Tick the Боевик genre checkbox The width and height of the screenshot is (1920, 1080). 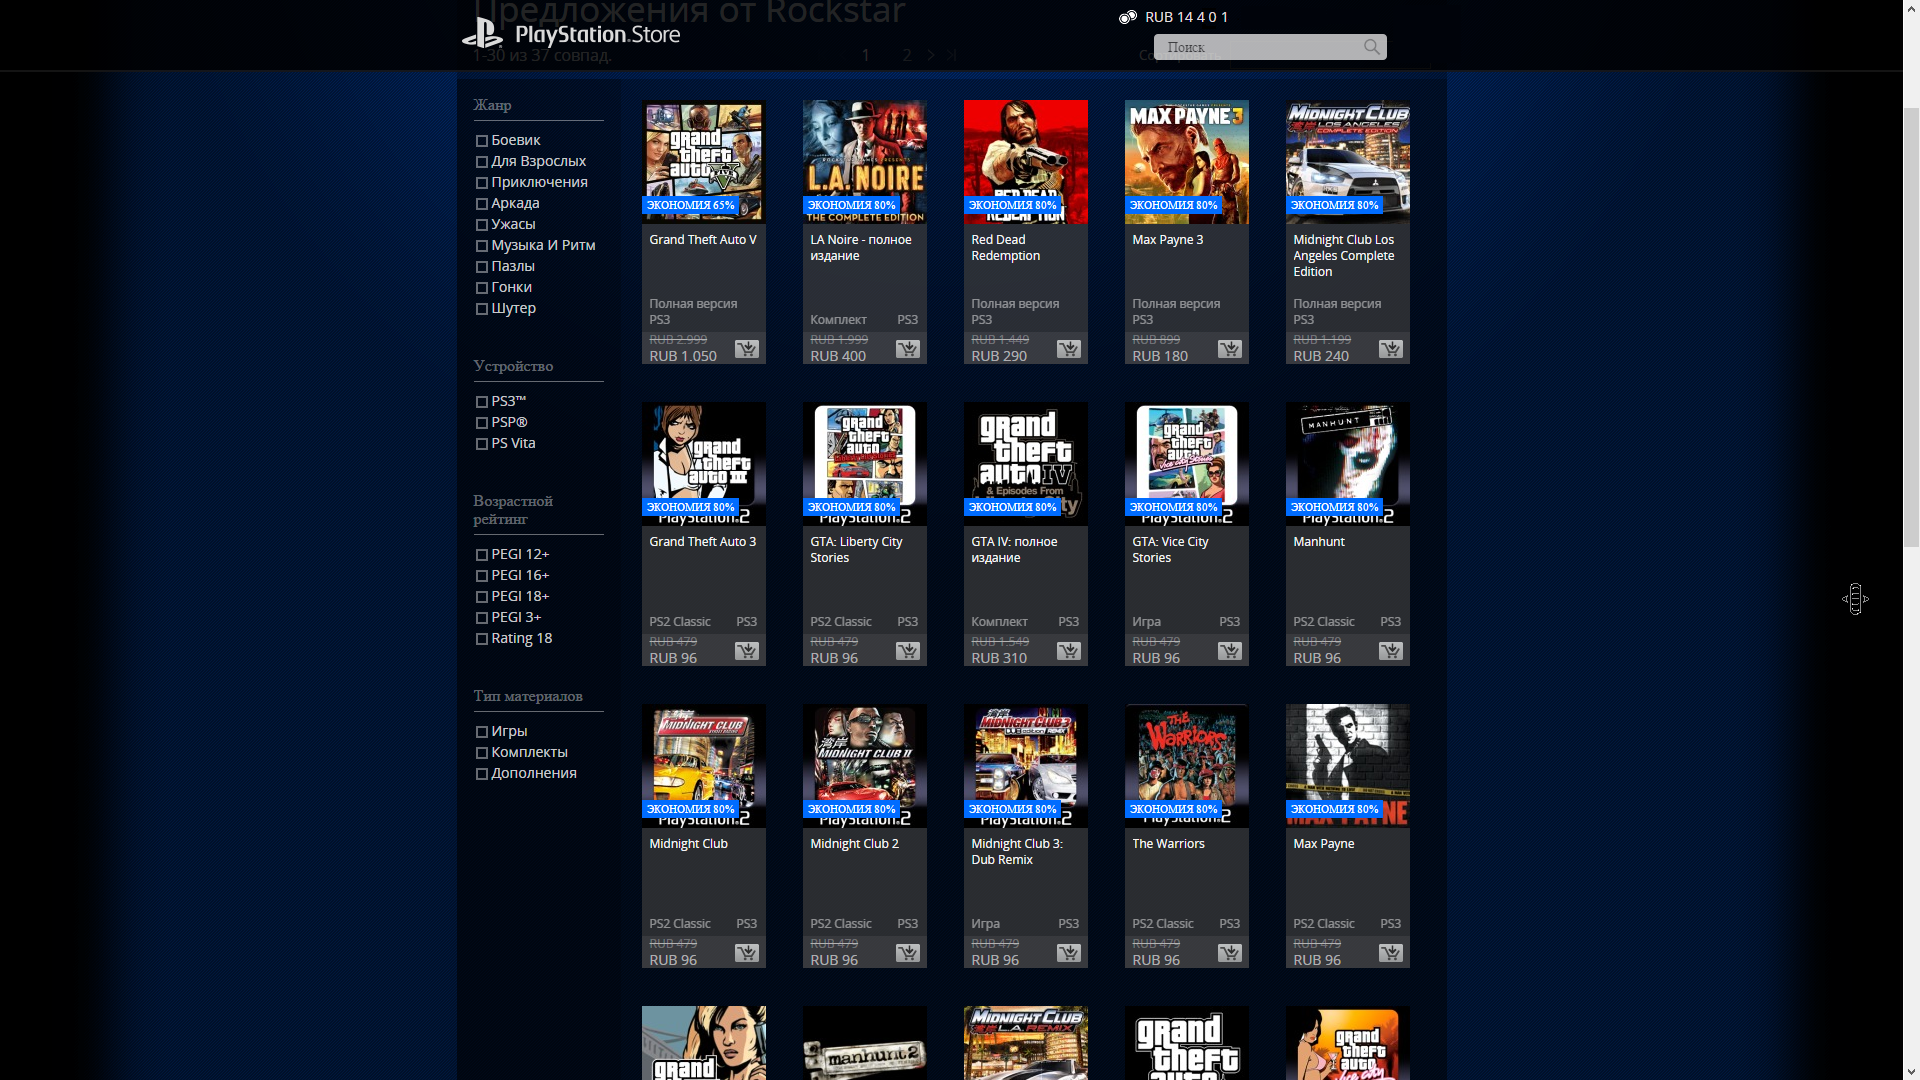click(x=482, y=141)
